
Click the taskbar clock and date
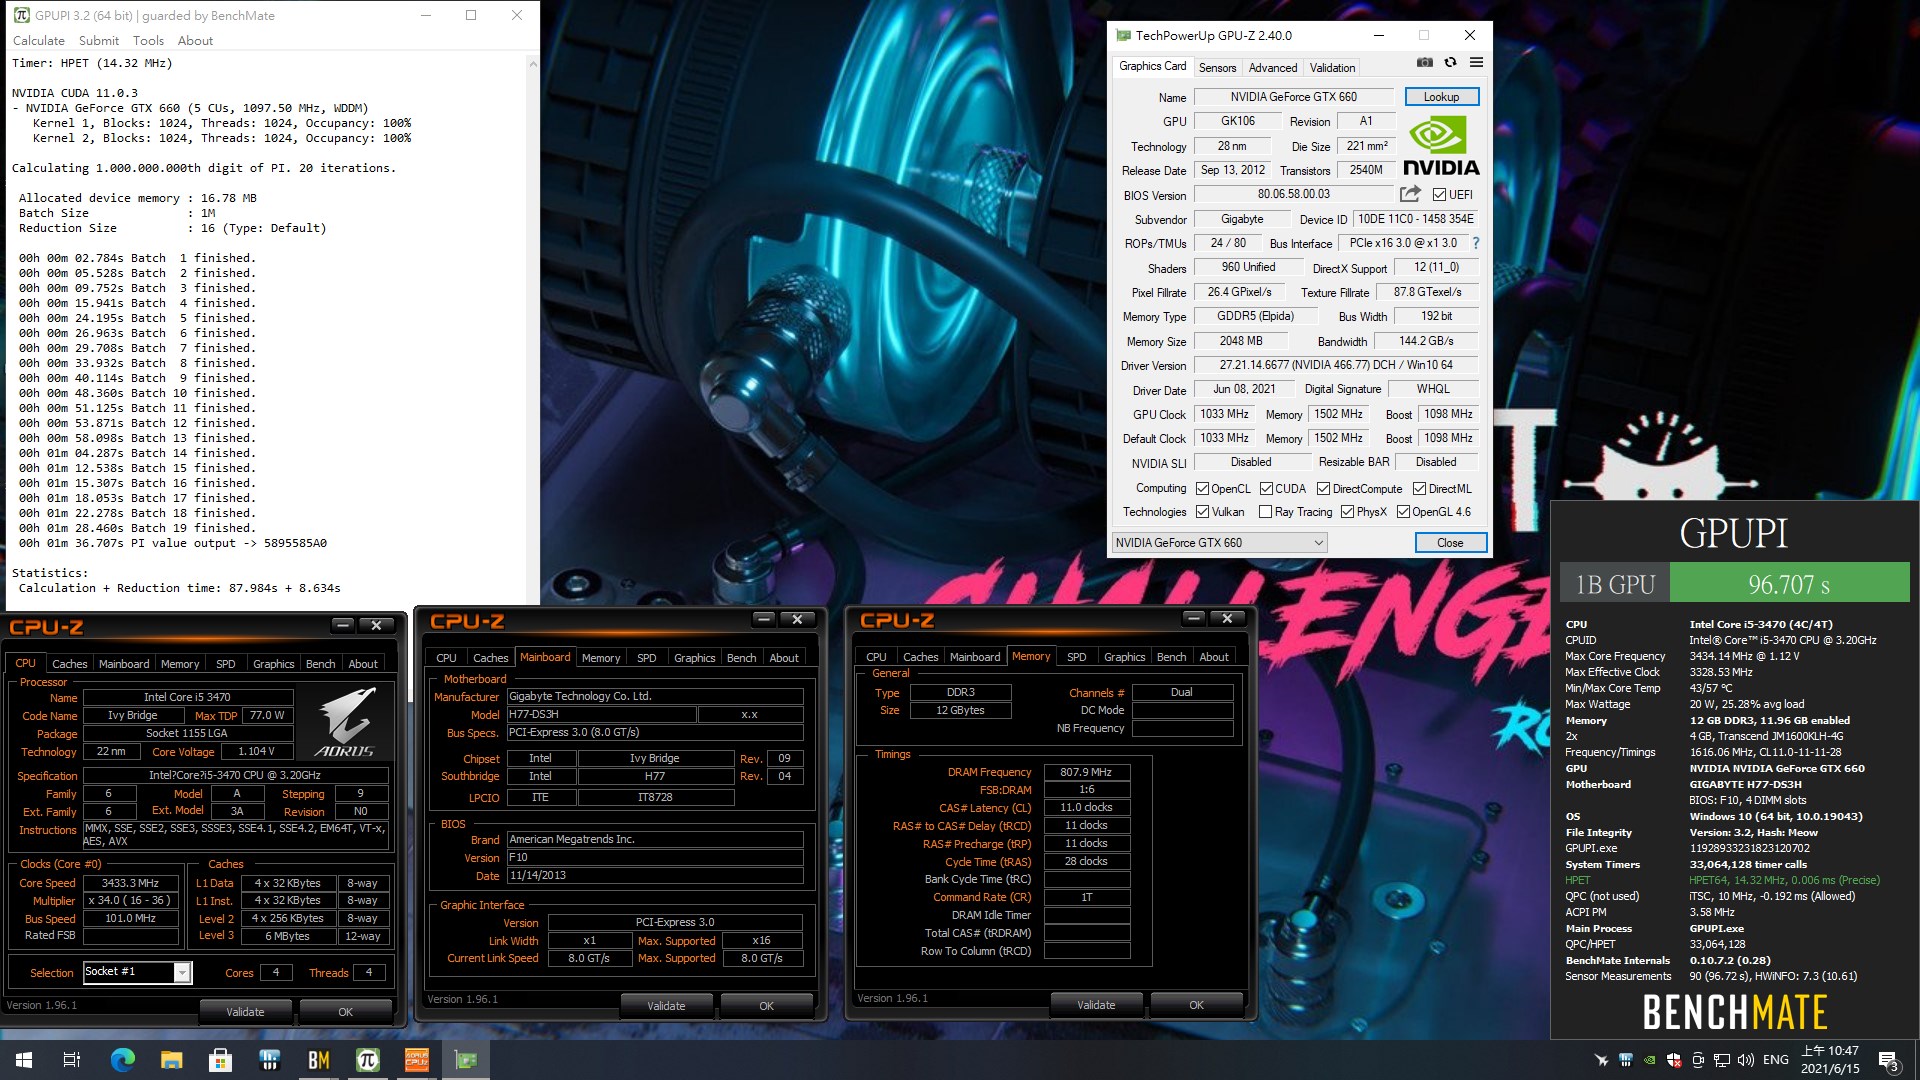(x=1829, y=1060)
